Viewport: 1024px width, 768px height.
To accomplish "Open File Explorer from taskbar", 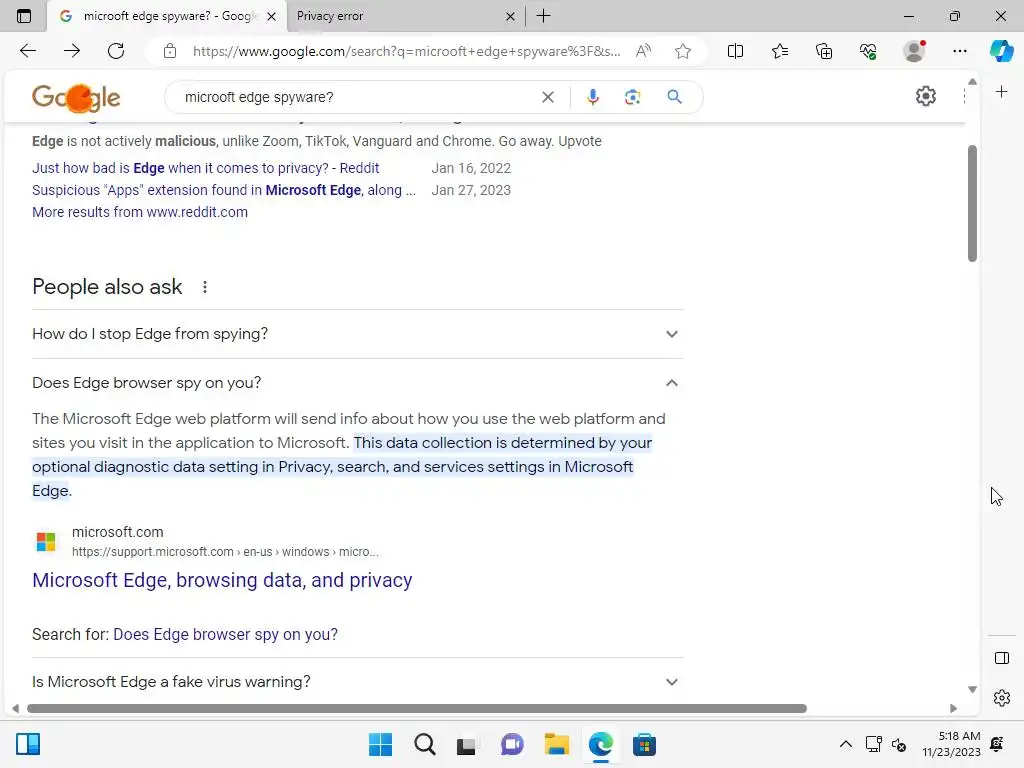I will (x=557, y=744).
